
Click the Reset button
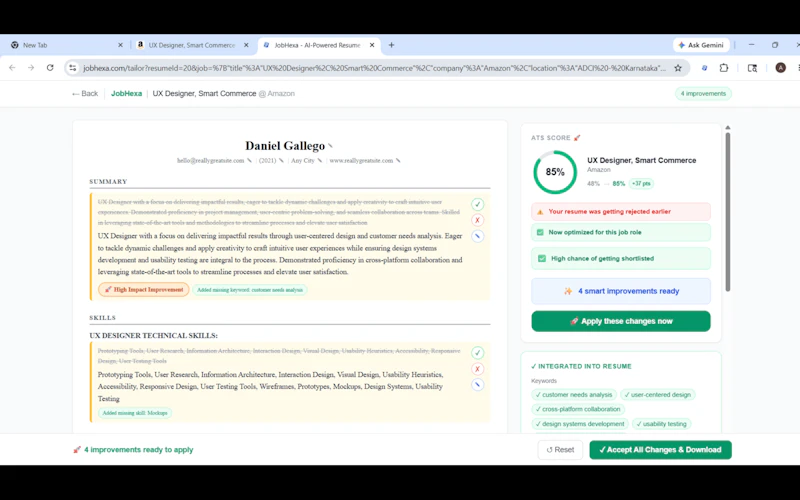[560, 449]
